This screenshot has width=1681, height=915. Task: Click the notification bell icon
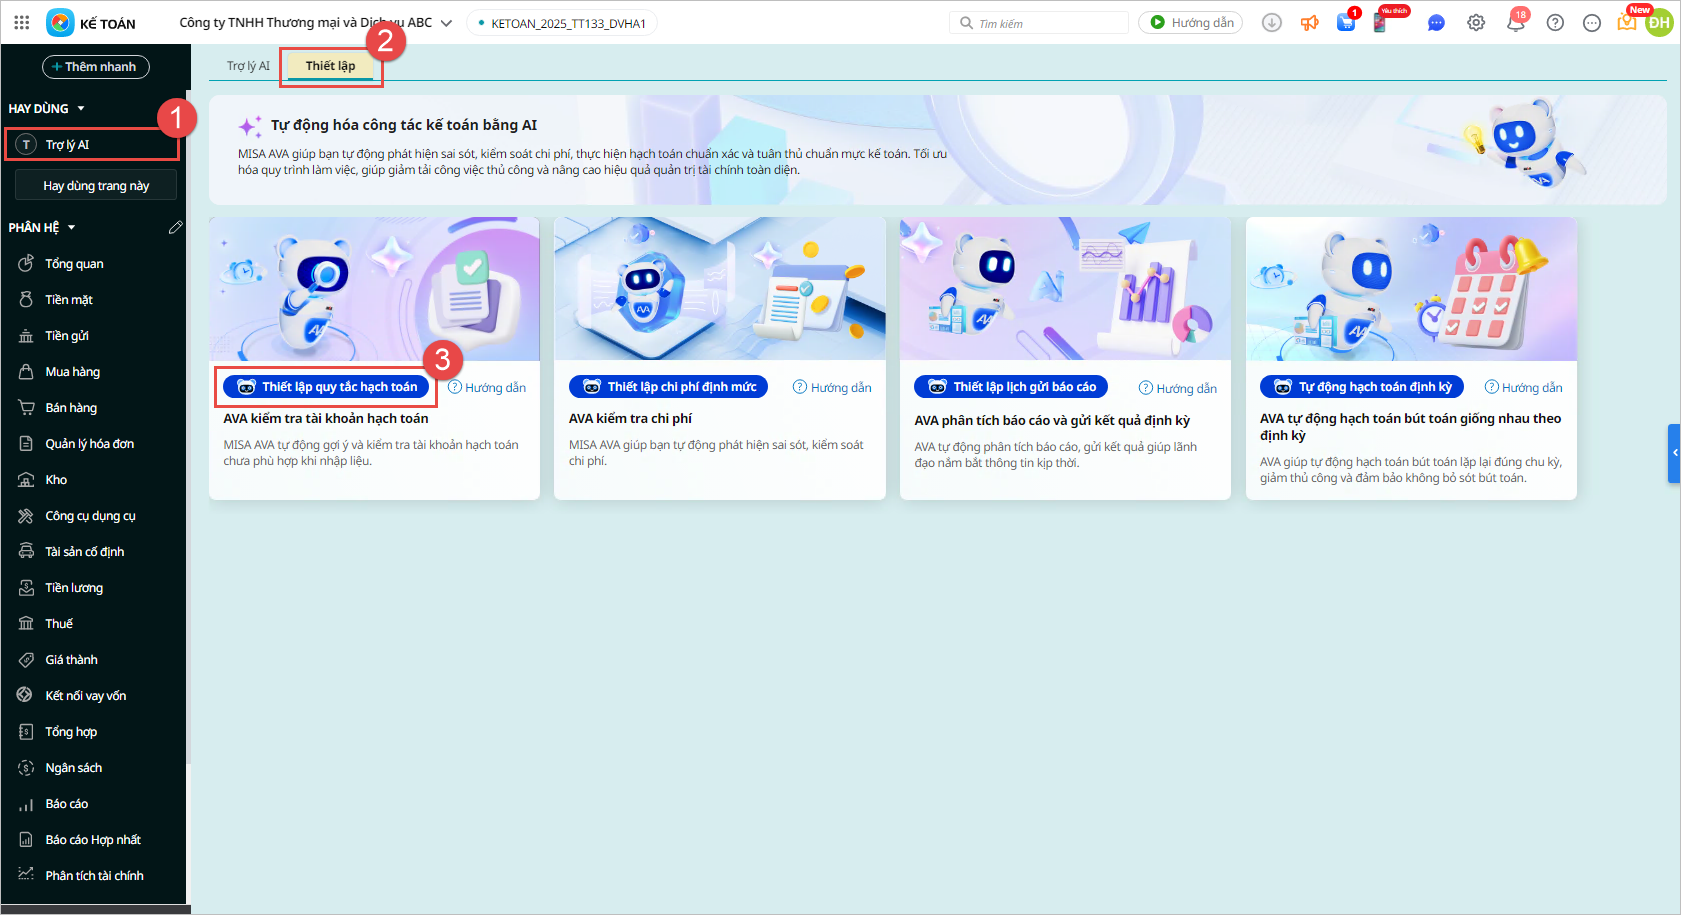1515,23
